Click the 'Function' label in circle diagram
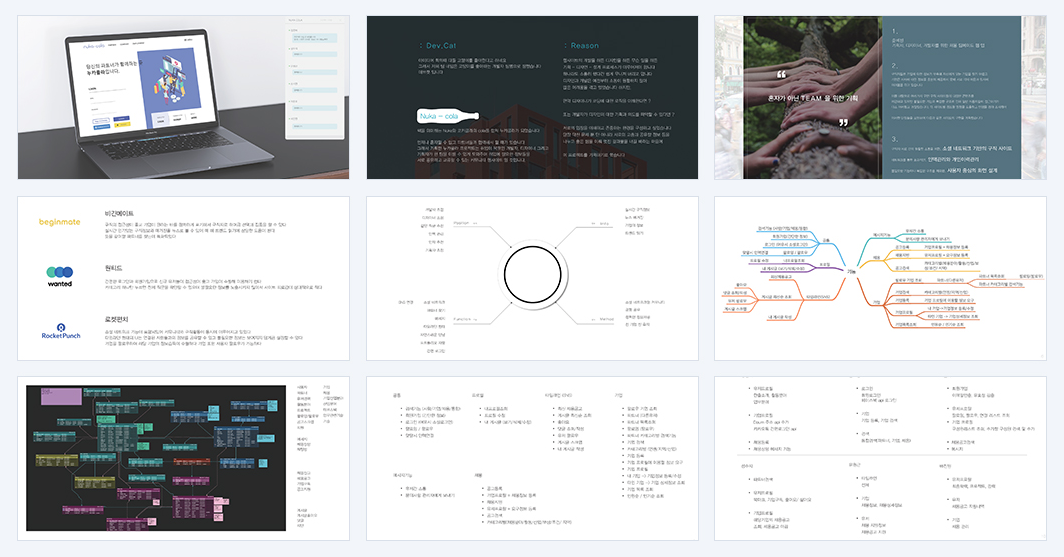 [463, 319]
